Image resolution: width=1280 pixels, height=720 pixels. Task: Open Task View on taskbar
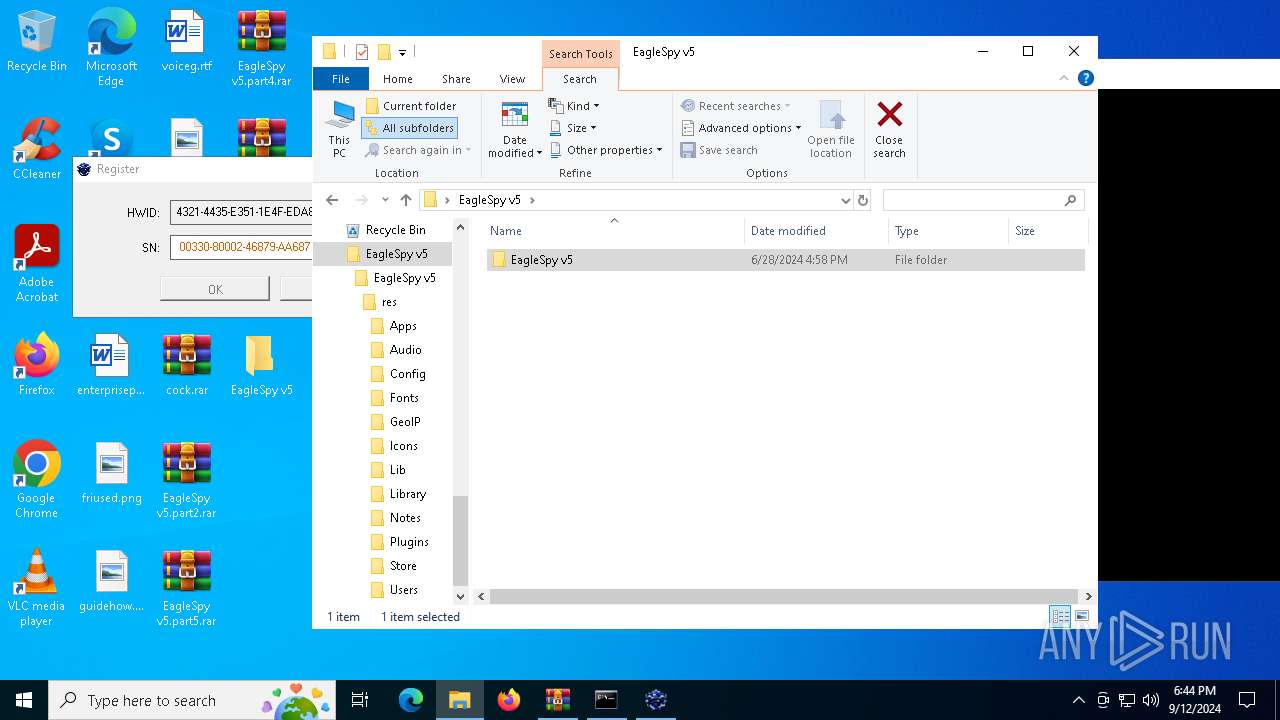(x=360, y=700)
